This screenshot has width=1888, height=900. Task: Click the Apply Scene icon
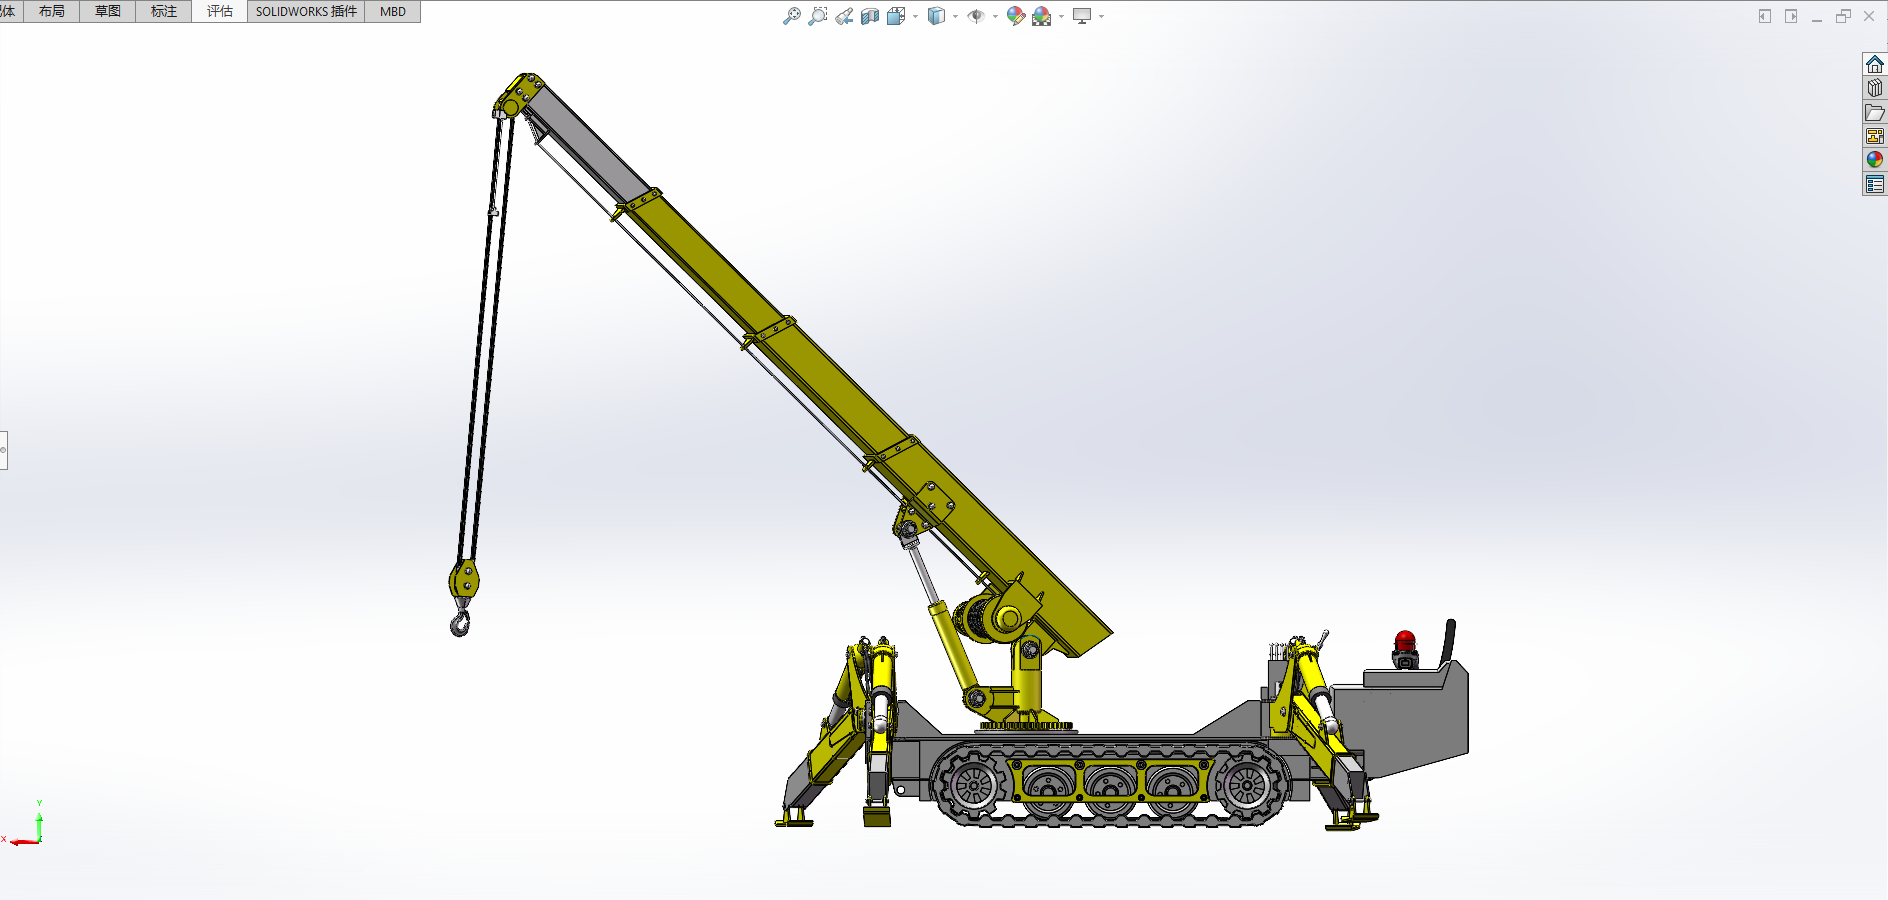(1042, 16)
